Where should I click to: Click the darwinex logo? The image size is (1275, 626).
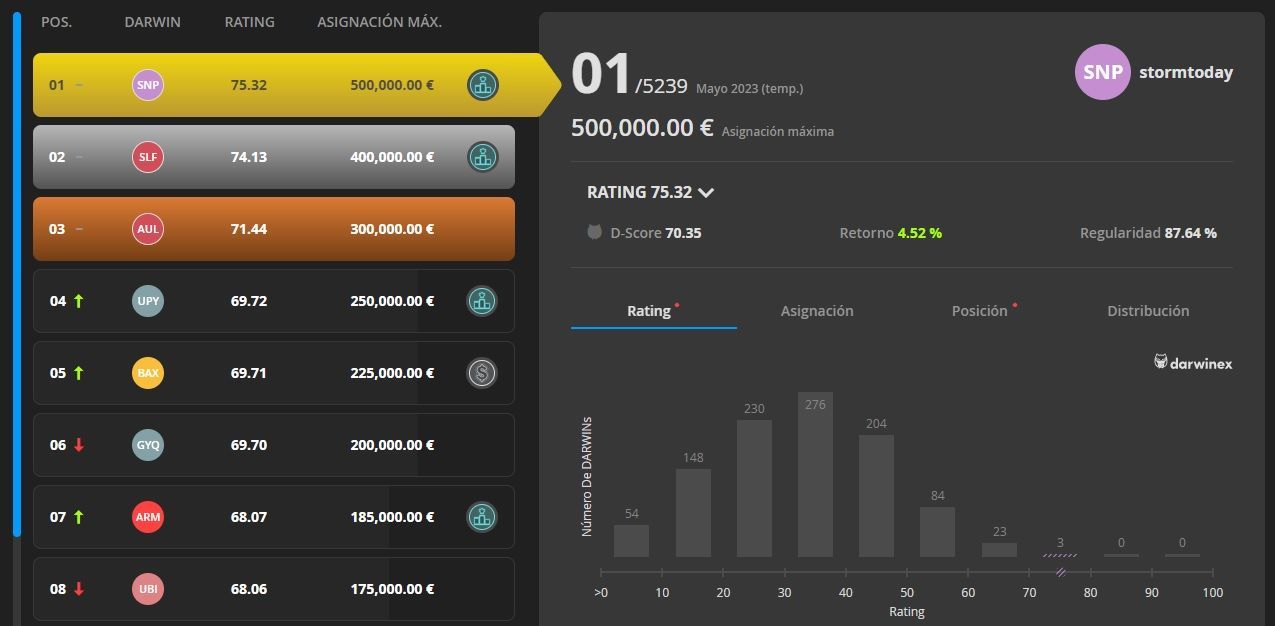pyautogui.click(x=1193, y=363)
